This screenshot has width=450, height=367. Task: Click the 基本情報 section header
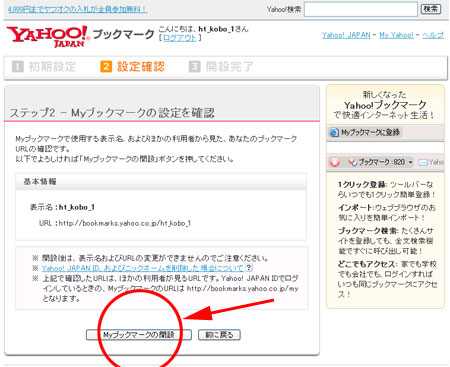pos(161,182)
